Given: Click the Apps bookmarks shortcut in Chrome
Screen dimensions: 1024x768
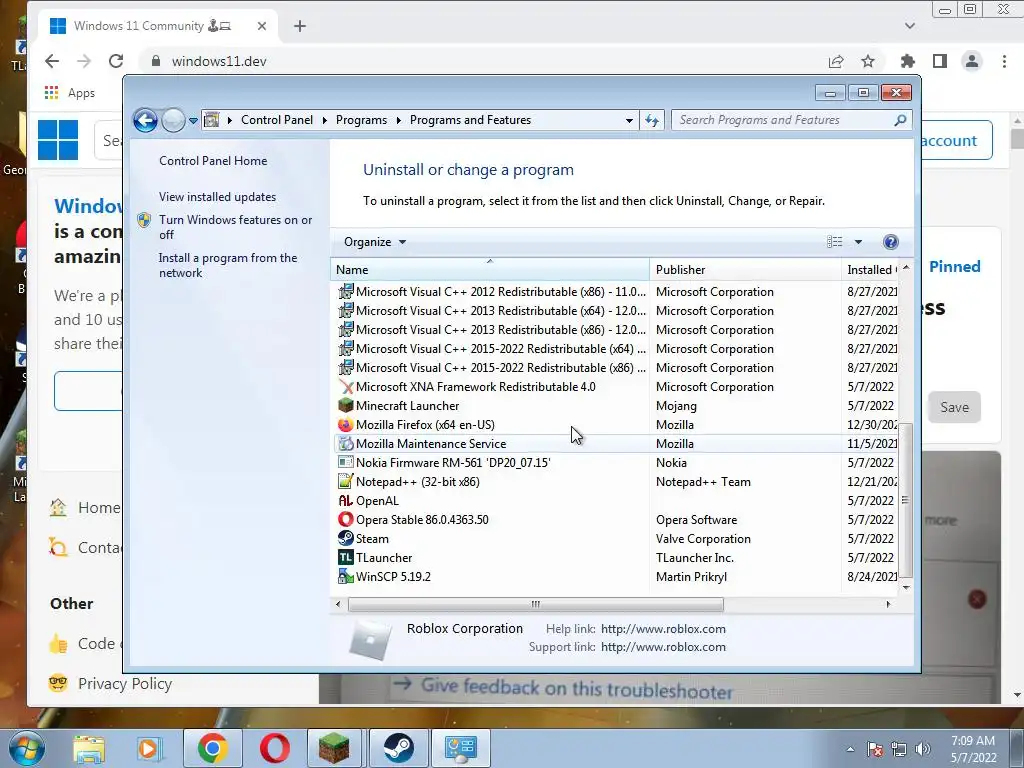Looking at the screenshot, I should (x=70, y=93).
